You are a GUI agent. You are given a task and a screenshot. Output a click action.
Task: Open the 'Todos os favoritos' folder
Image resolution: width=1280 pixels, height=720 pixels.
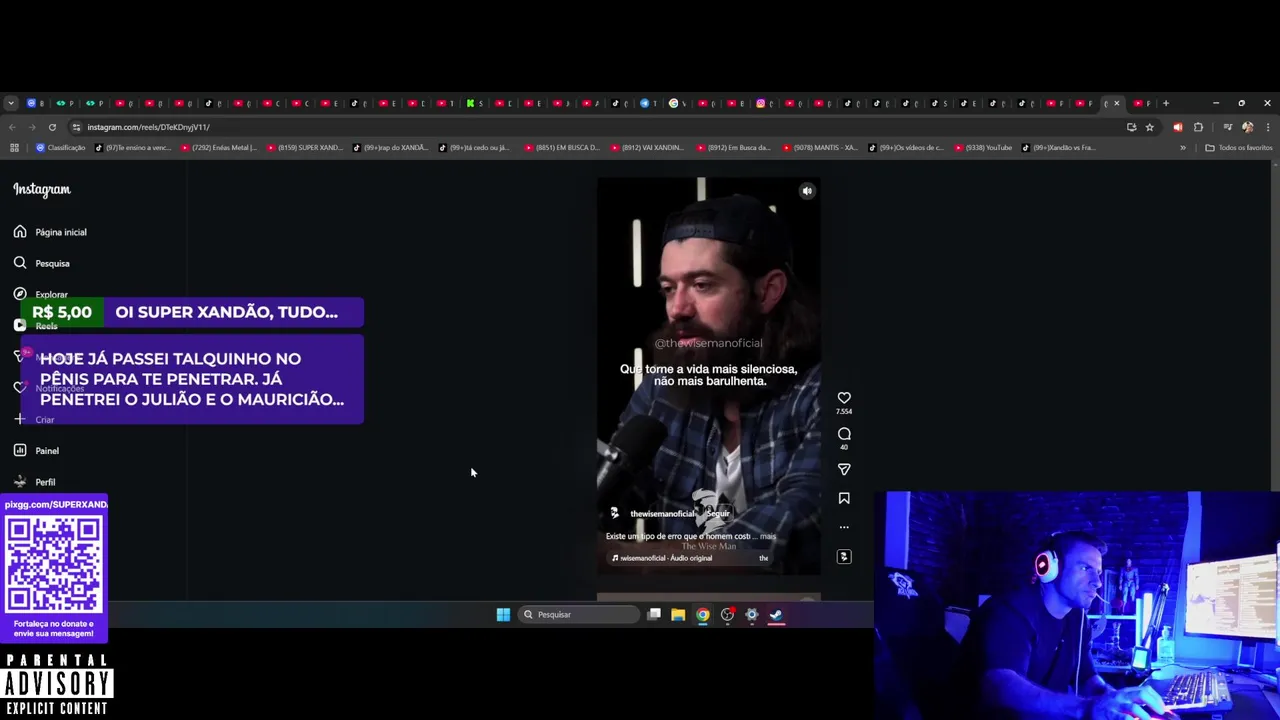(1239, 148)
